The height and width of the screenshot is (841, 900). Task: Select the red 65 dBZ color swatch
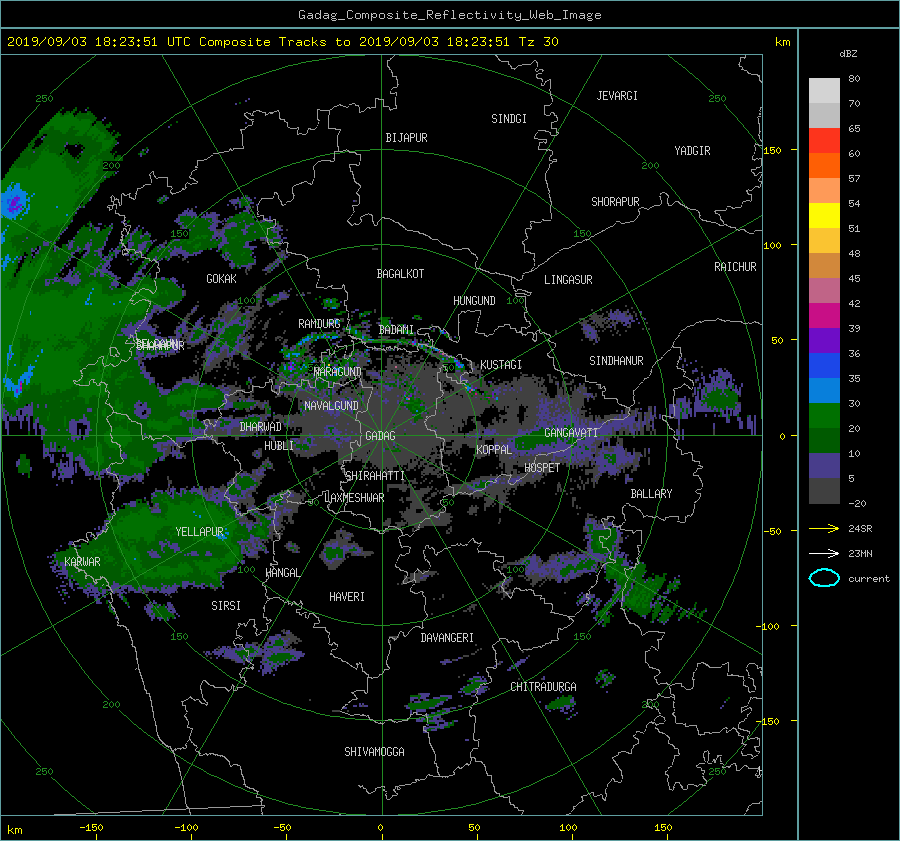pos(824,141)
